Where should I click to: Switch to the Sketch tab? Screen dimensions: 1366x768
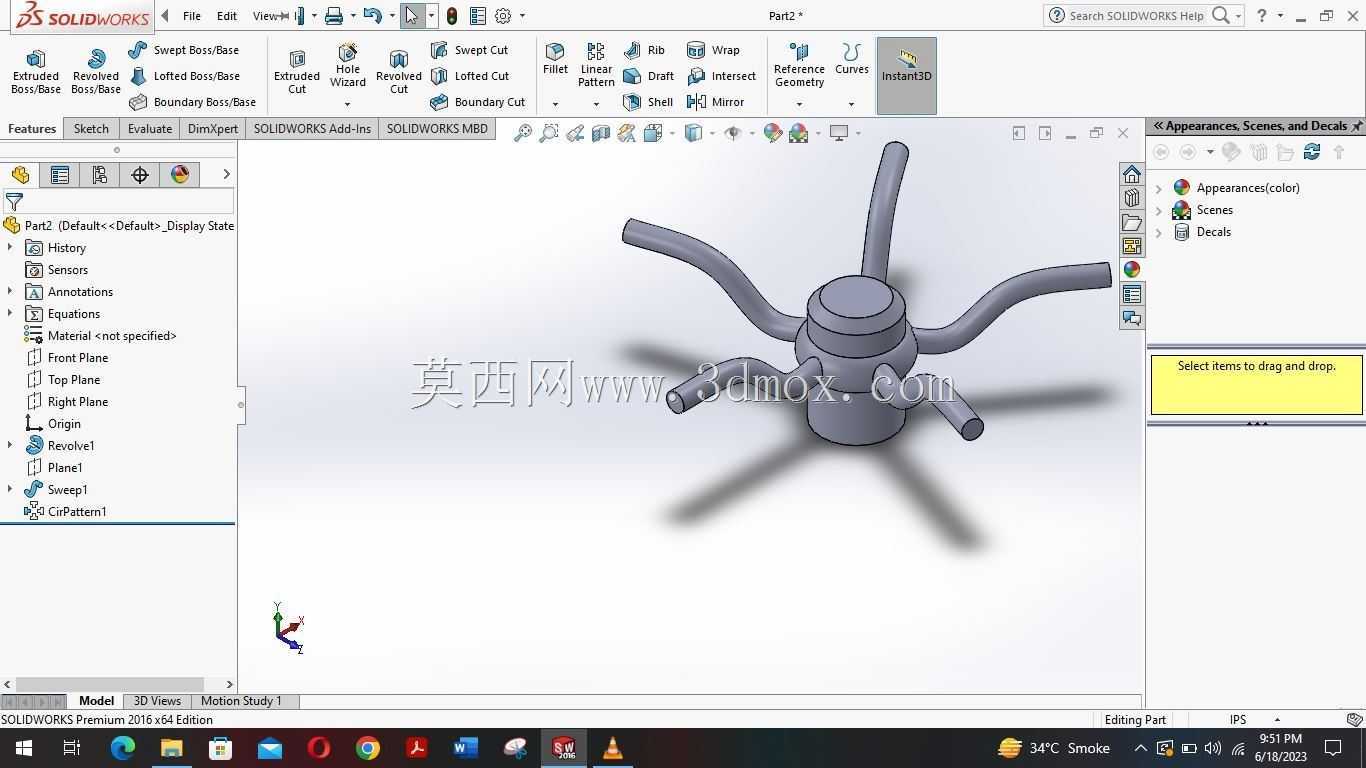(x=91, y=129)
